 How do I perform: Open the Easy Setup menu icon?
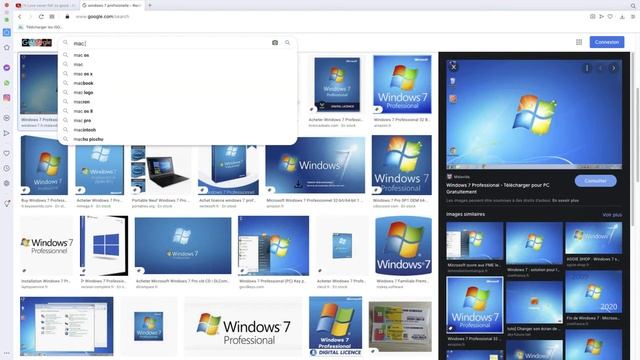tap(633, 17)
